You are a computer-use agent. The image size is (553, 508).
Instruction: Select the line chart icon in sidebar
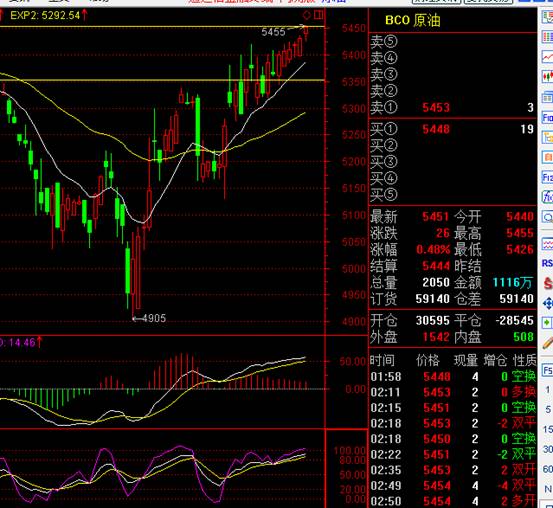[x=547, y=56]
